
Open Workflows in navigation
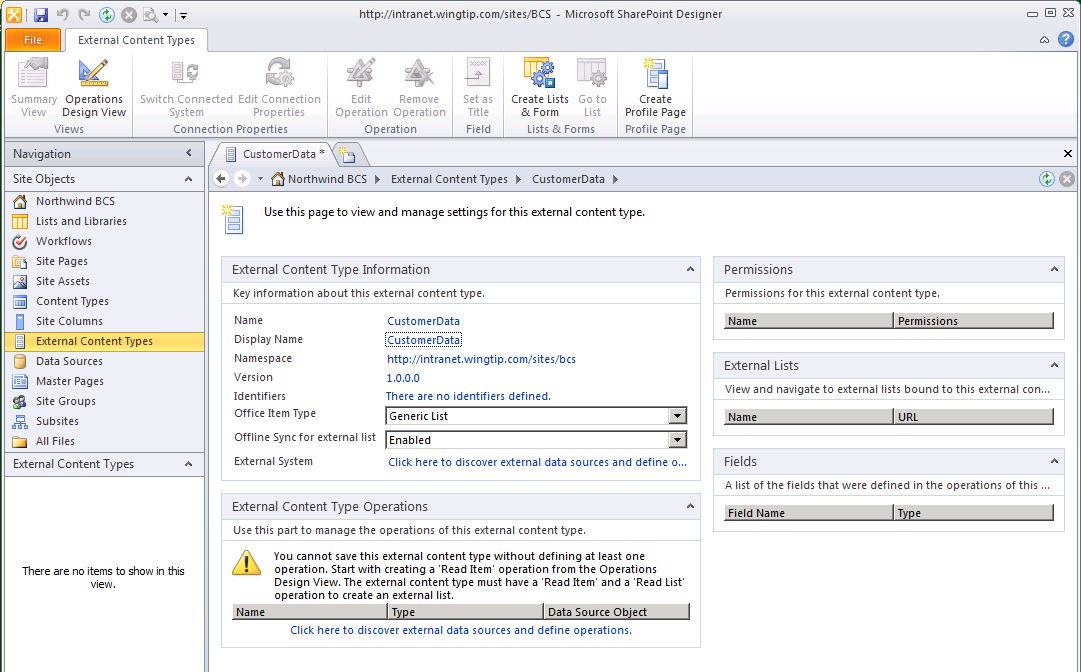[x=63, y=241]
